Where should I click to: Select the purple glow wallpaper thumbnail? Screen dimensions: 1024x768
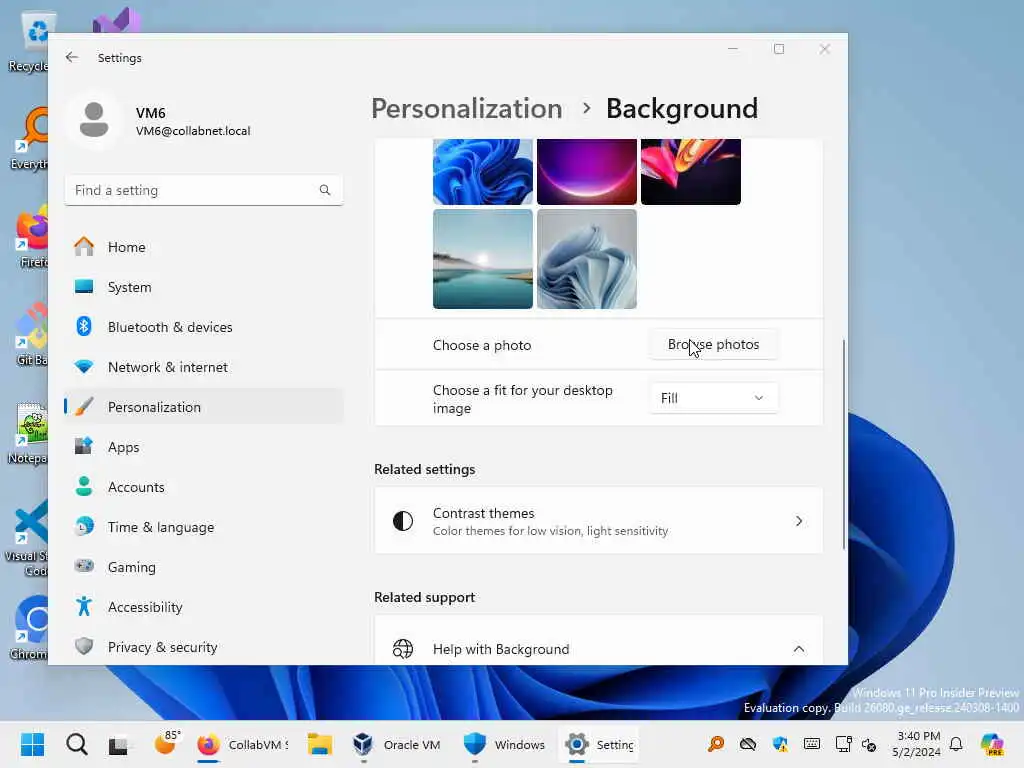586,172
